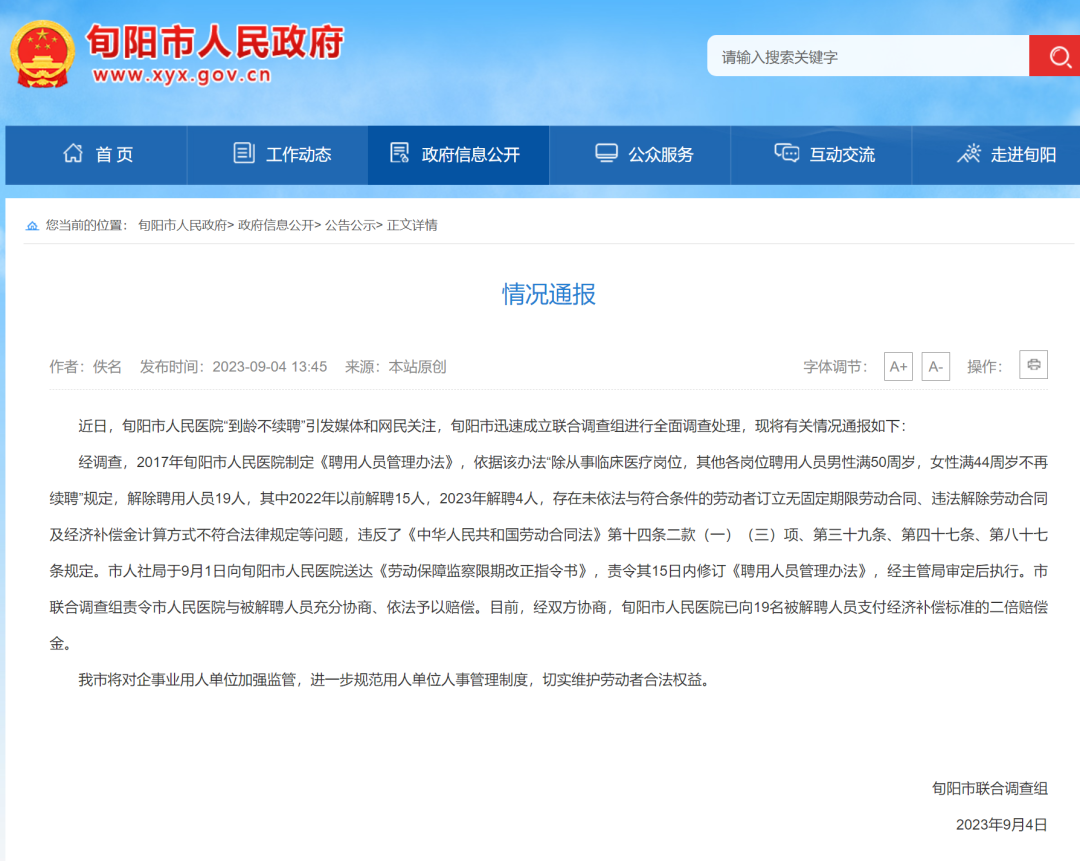This screenshot has width=1080, height=861.
Task: Decrease font size with A- button
Action: pyautogui.click(x=935, y=367)
